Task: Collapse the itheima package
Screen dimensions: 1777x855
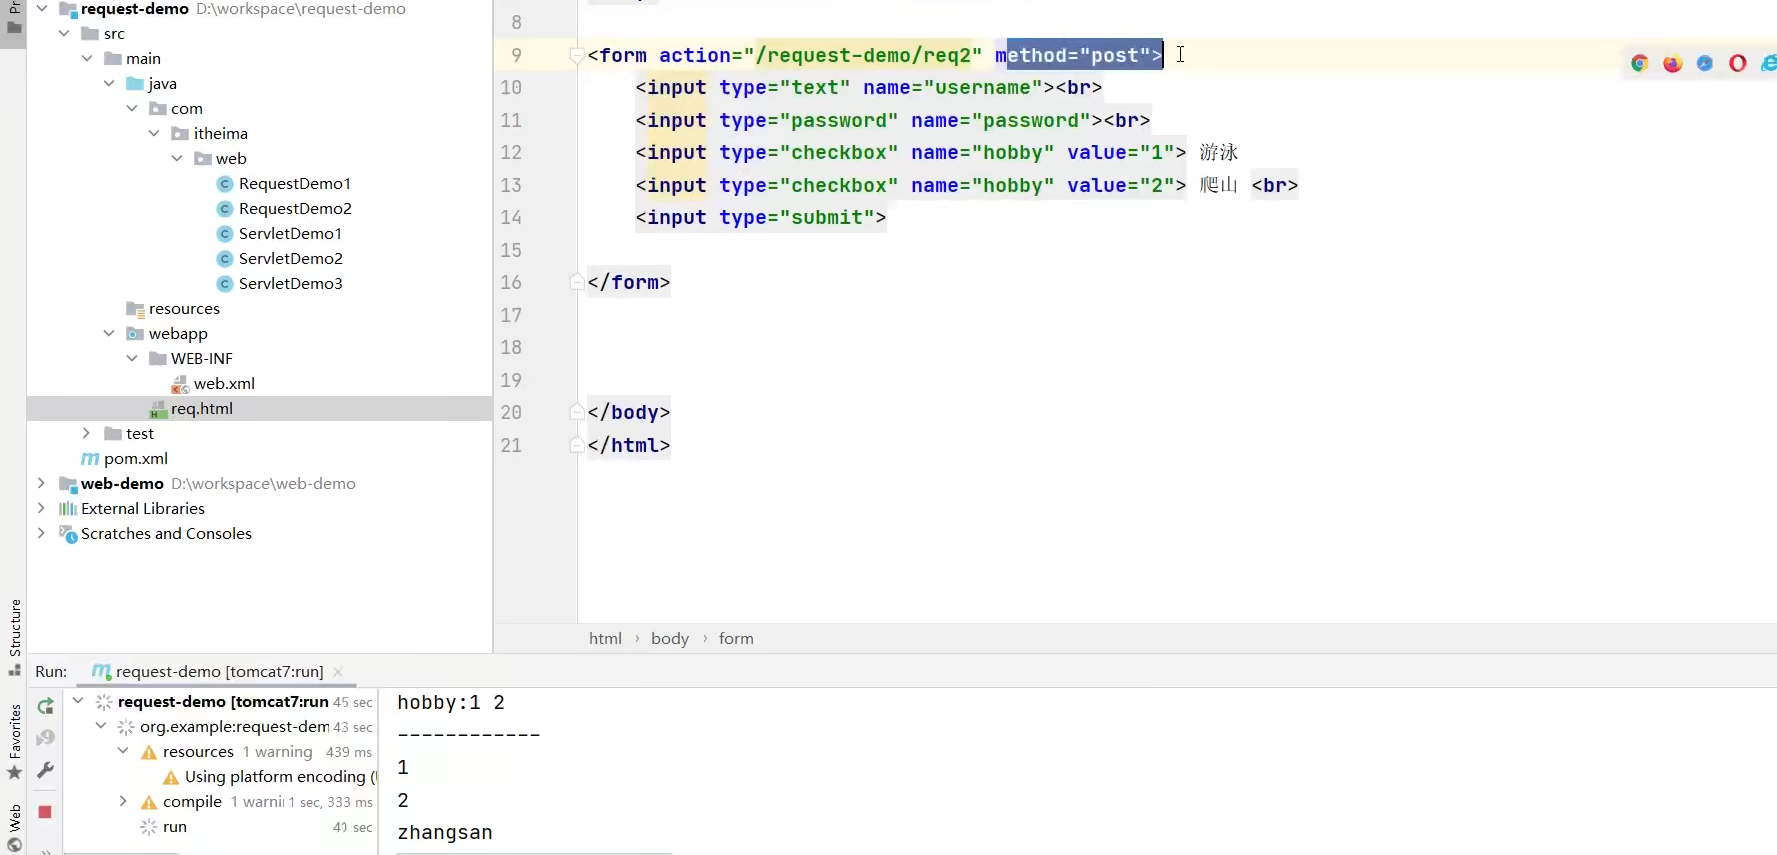Action: tap(154, 133)
